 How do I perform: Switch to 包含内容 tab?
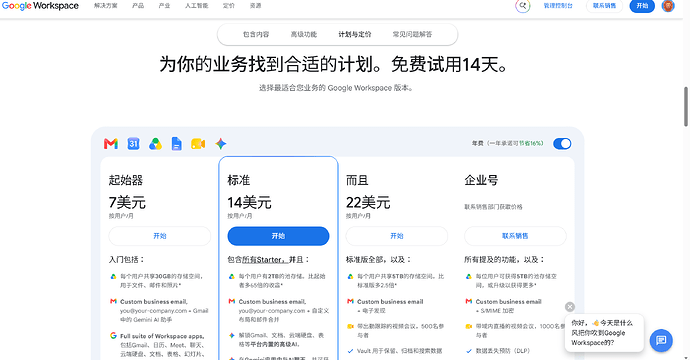click(256, 34)
